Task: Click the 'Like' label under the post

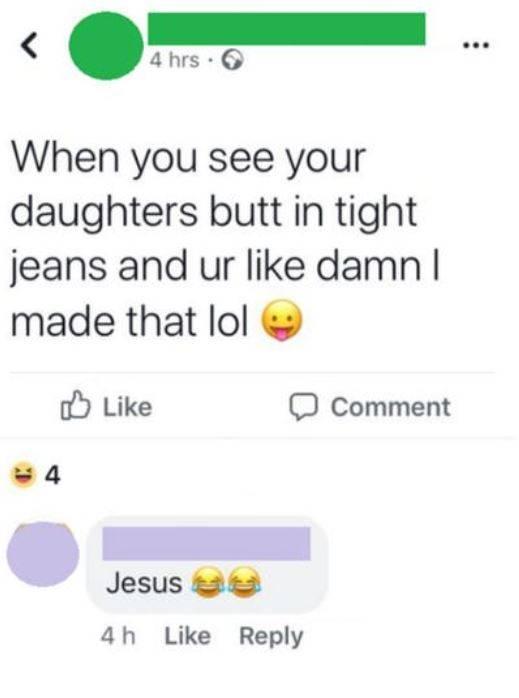Action: pyautogui.click(x=128, y=407)
